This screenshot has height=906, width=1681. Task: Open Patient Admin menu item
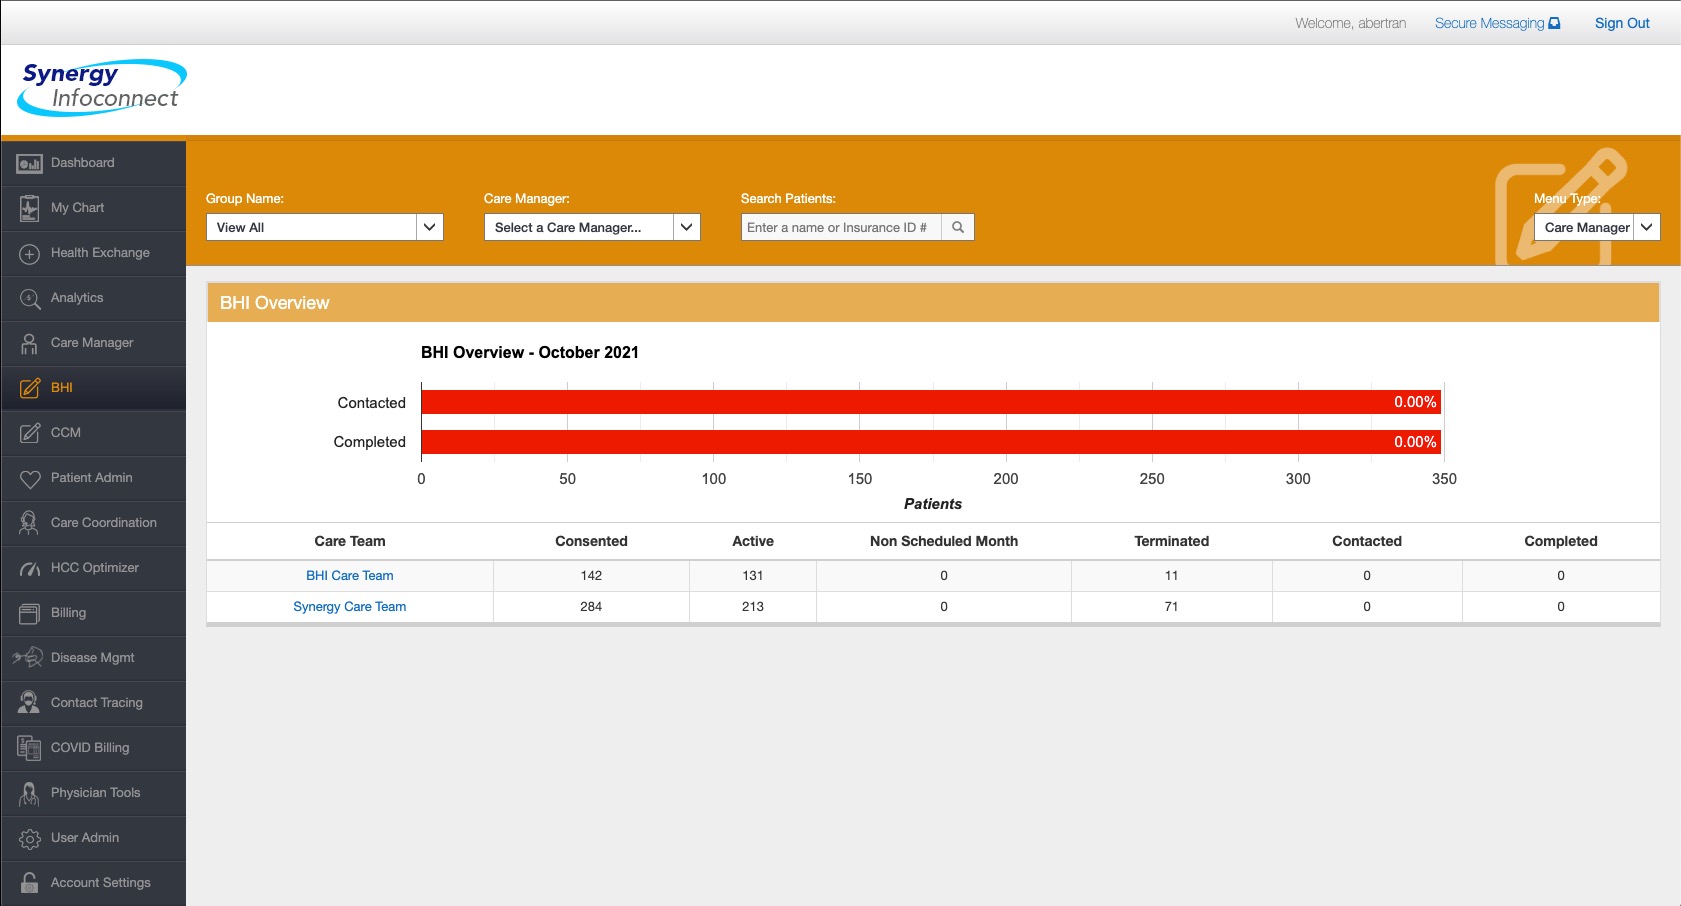(x=93, y=478)
